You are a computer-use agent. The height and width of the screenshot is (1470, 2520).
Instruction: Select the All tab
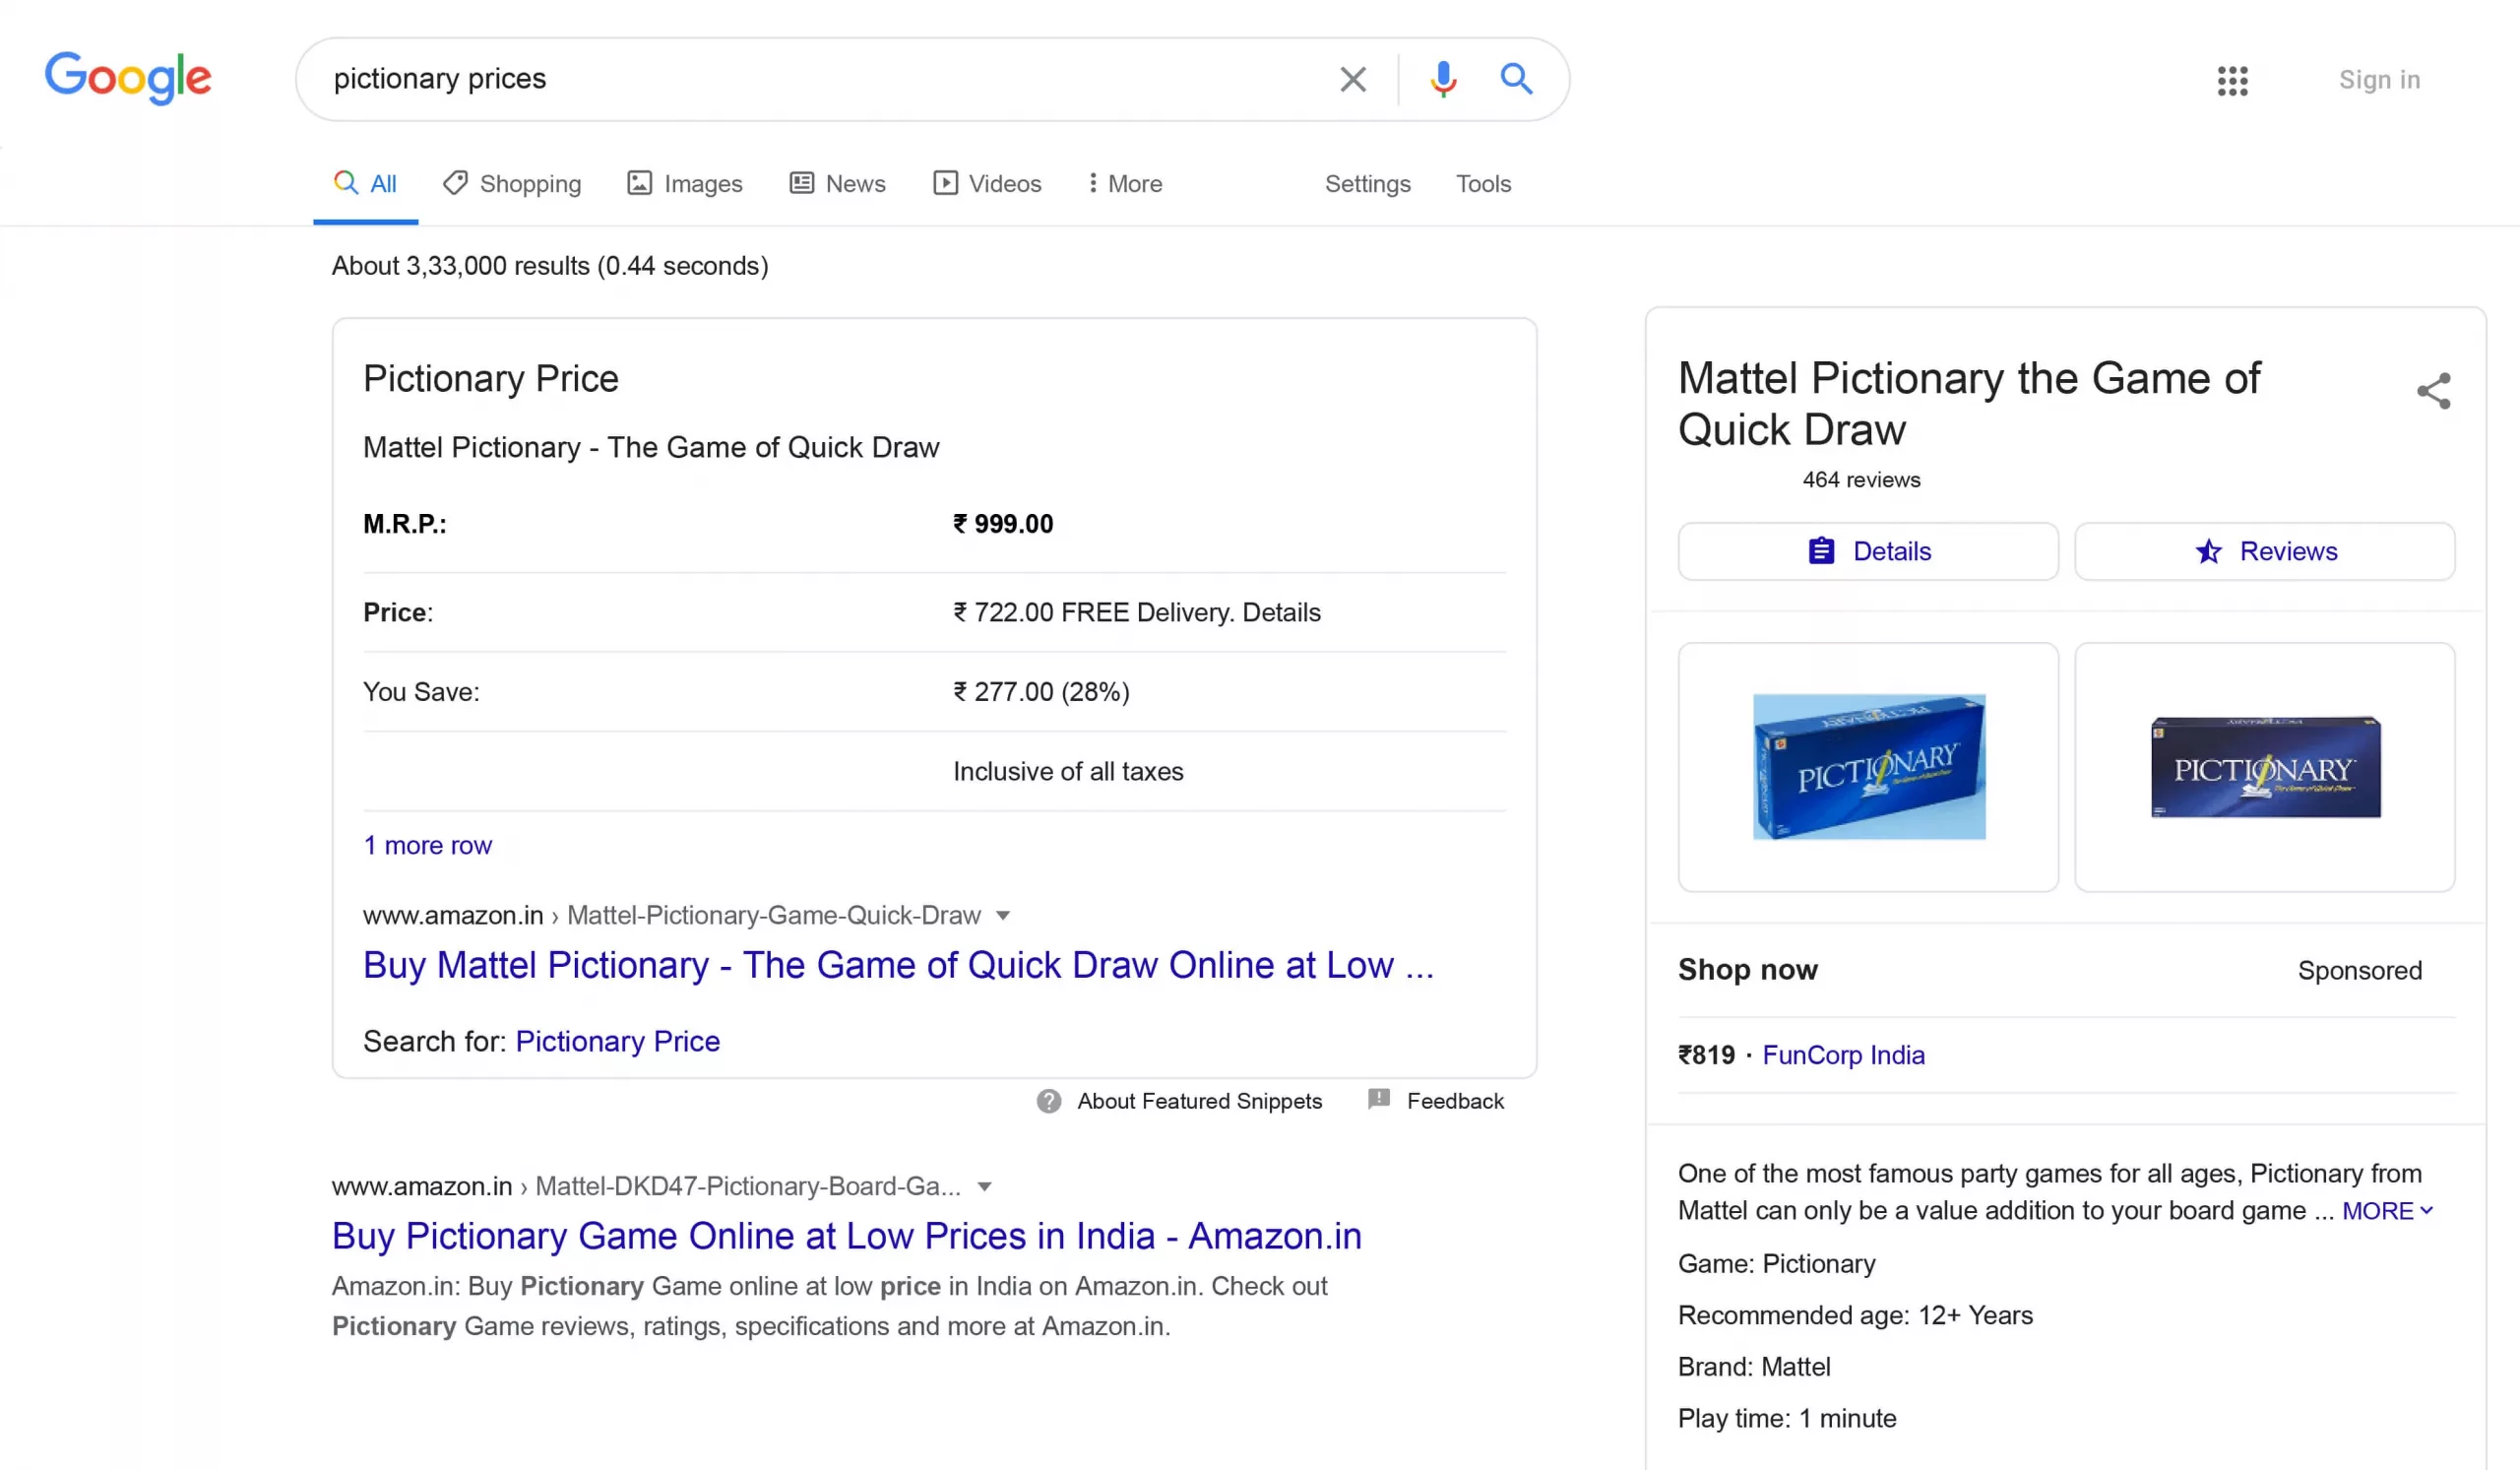tap(365, 184)
